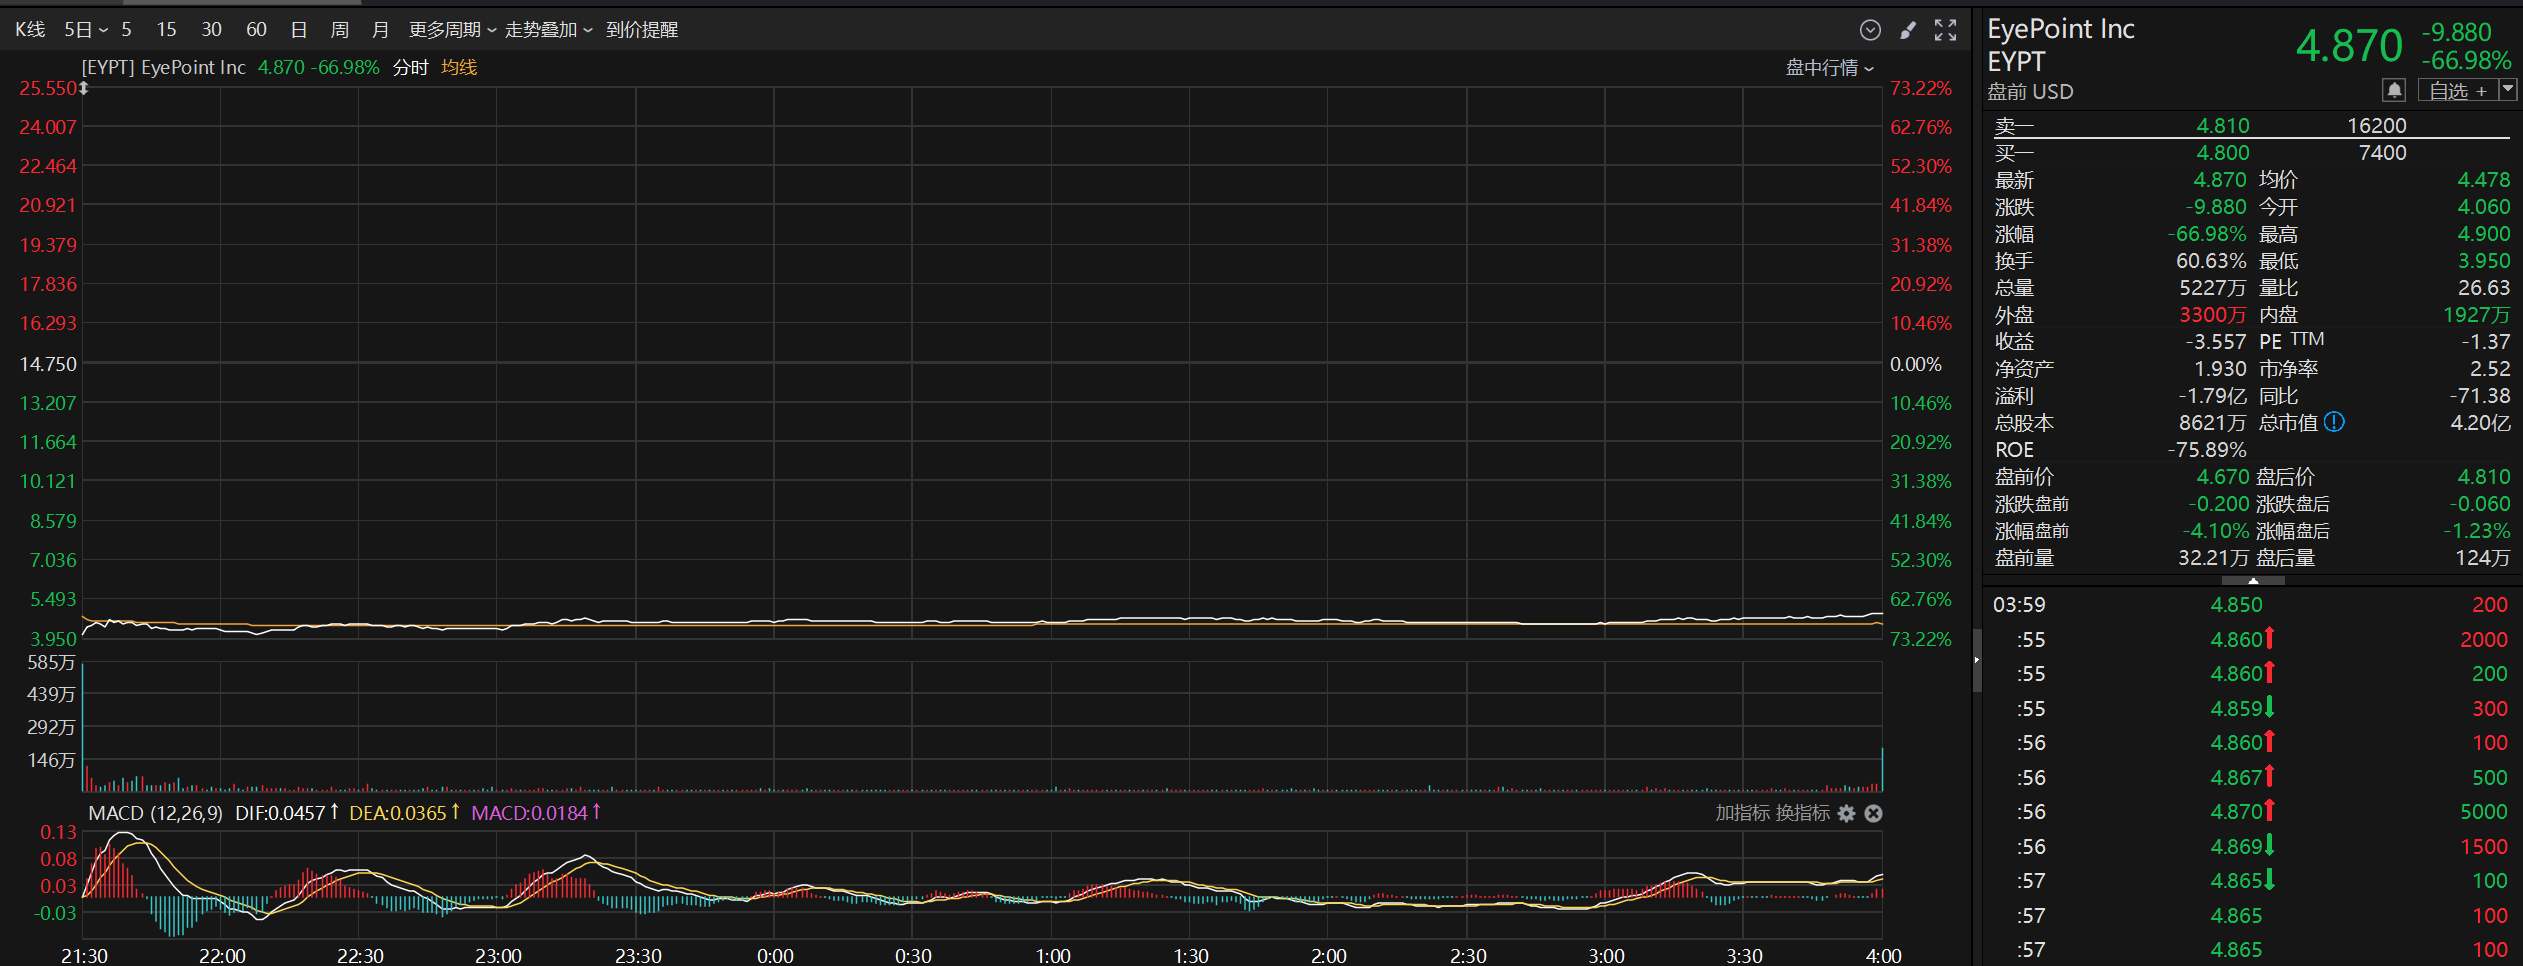Click the large 4.870 latest price
2523x966 pixels.
2348,46
